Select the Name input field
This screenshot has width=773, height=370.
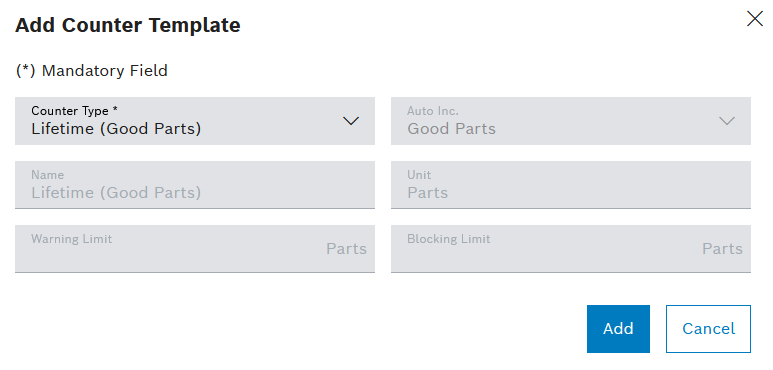coord(195,185)
